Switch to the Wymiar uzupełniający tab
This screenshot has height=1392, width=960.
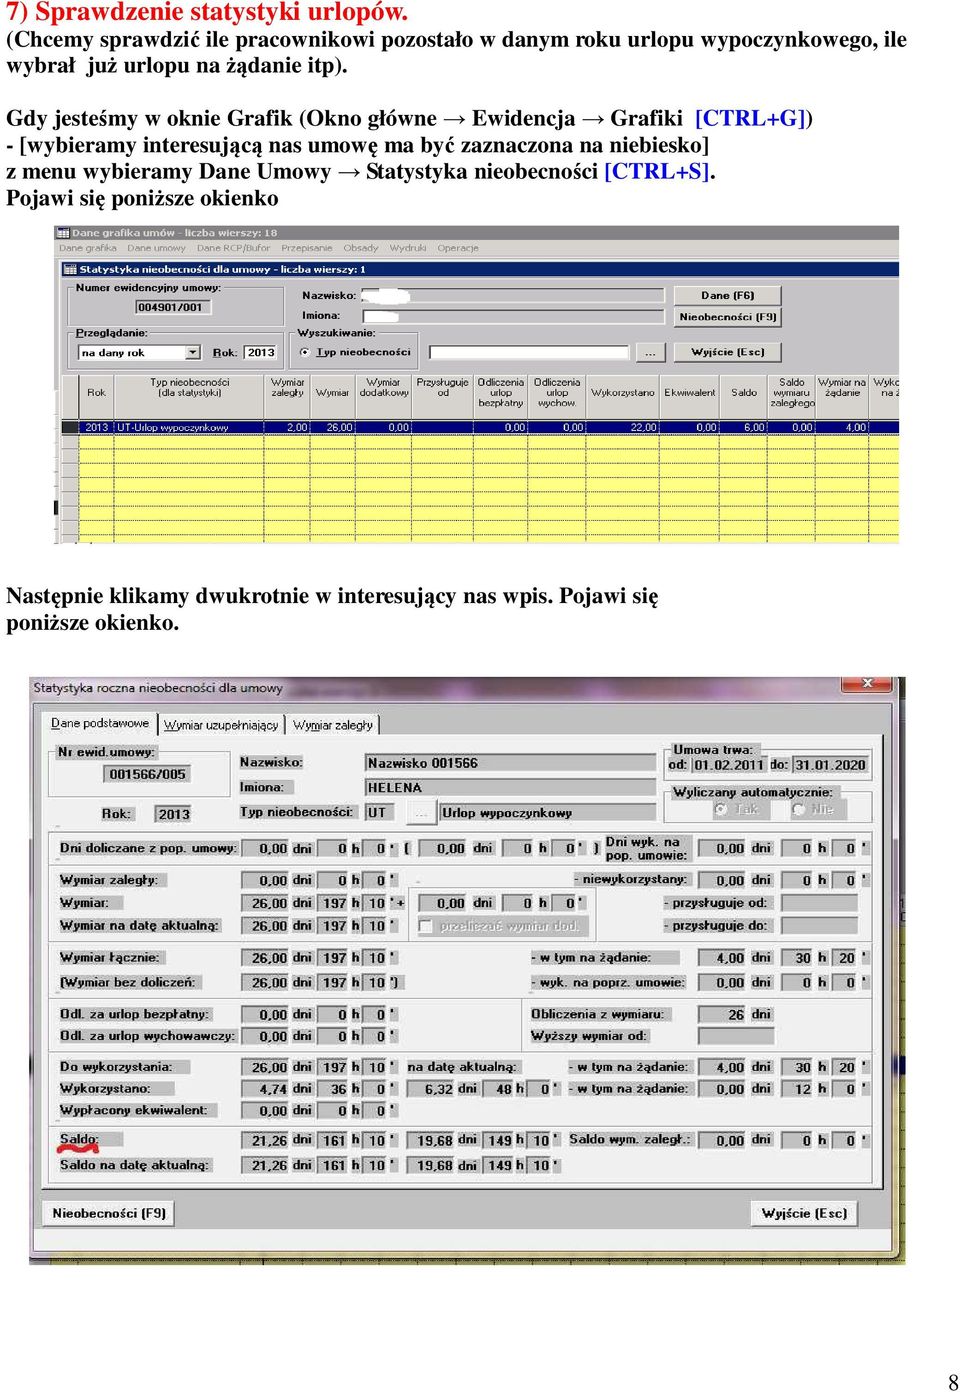[x=221, y=725]
